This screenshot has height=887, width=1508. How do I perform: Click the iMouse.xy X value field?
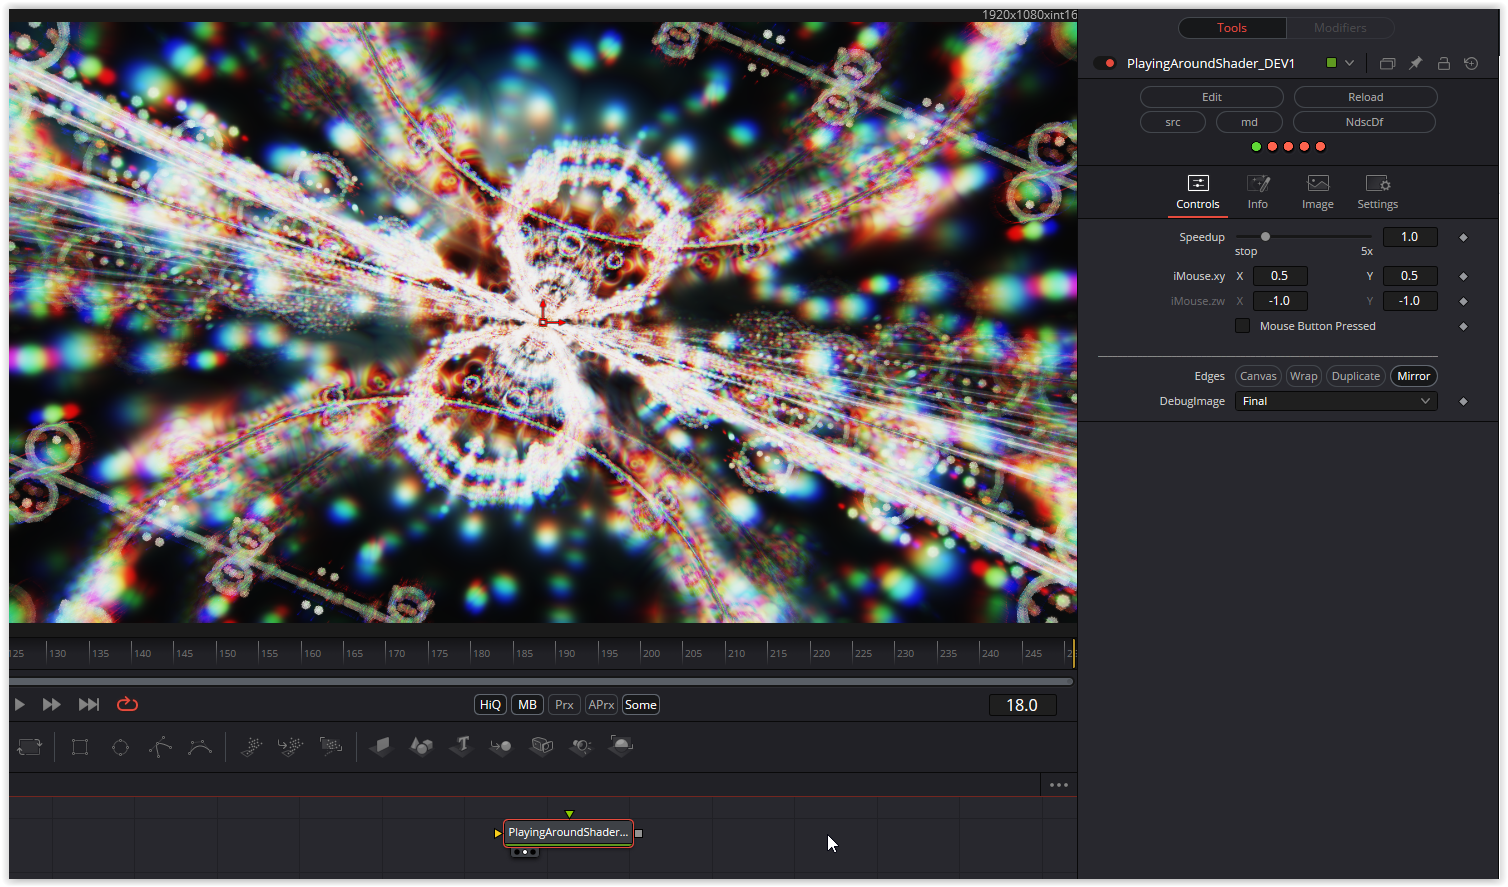click(x=1280, y=276)
